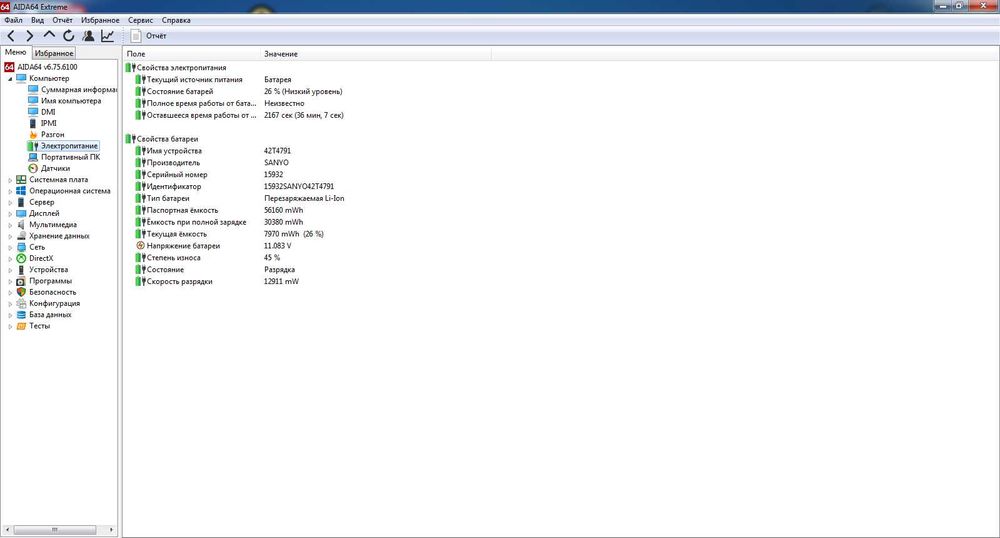Select the AIDA64 v6.75.6100 root node
1000x538 pixels.
[x=47, y=67]
